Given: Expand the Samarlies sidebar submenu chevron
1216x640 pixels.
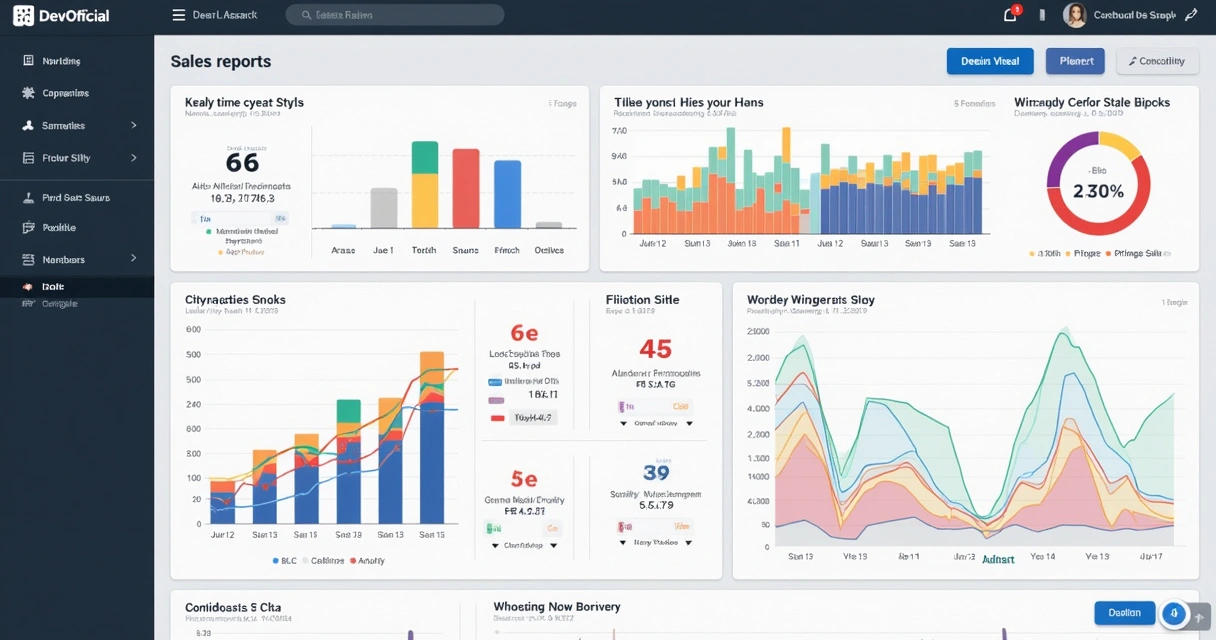Looking at the screenshot, I should point(134,126).
